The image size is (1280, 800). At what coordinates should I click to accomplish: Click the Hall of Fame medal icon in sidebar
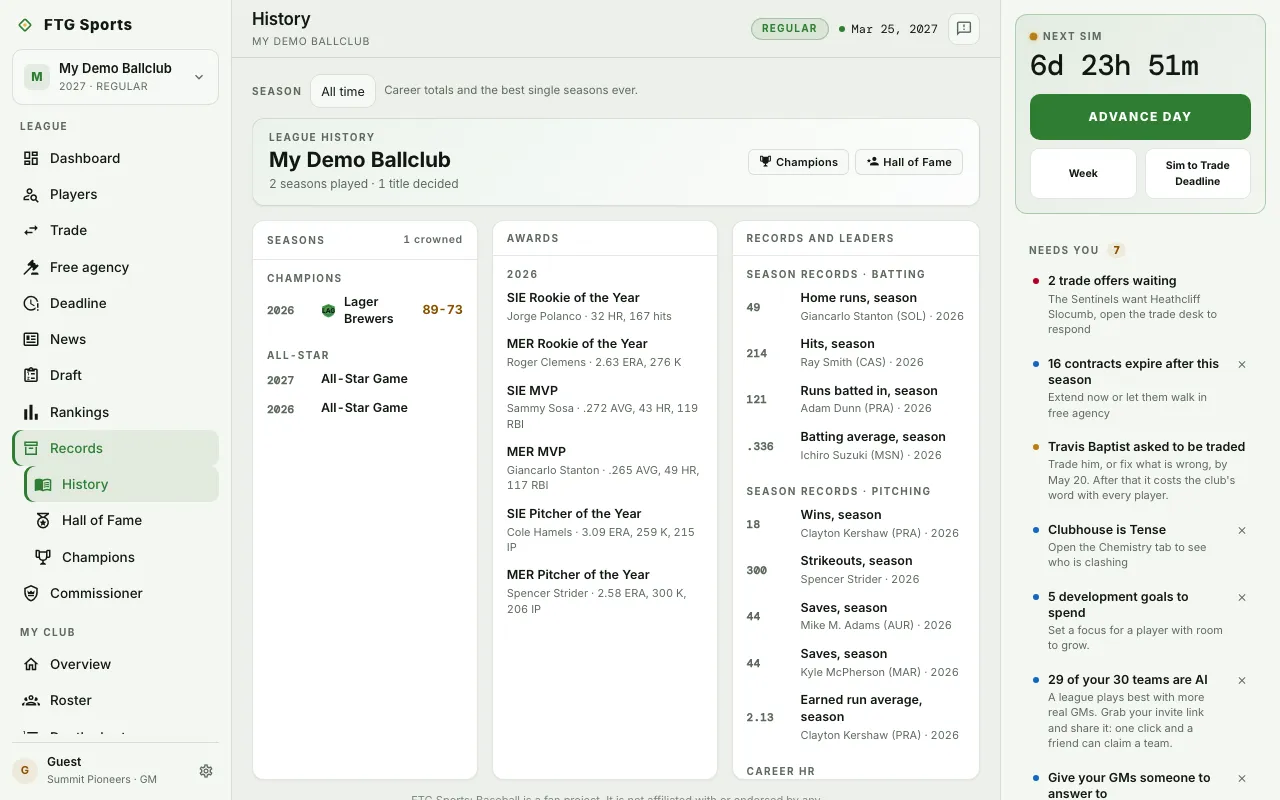[43, 520]
